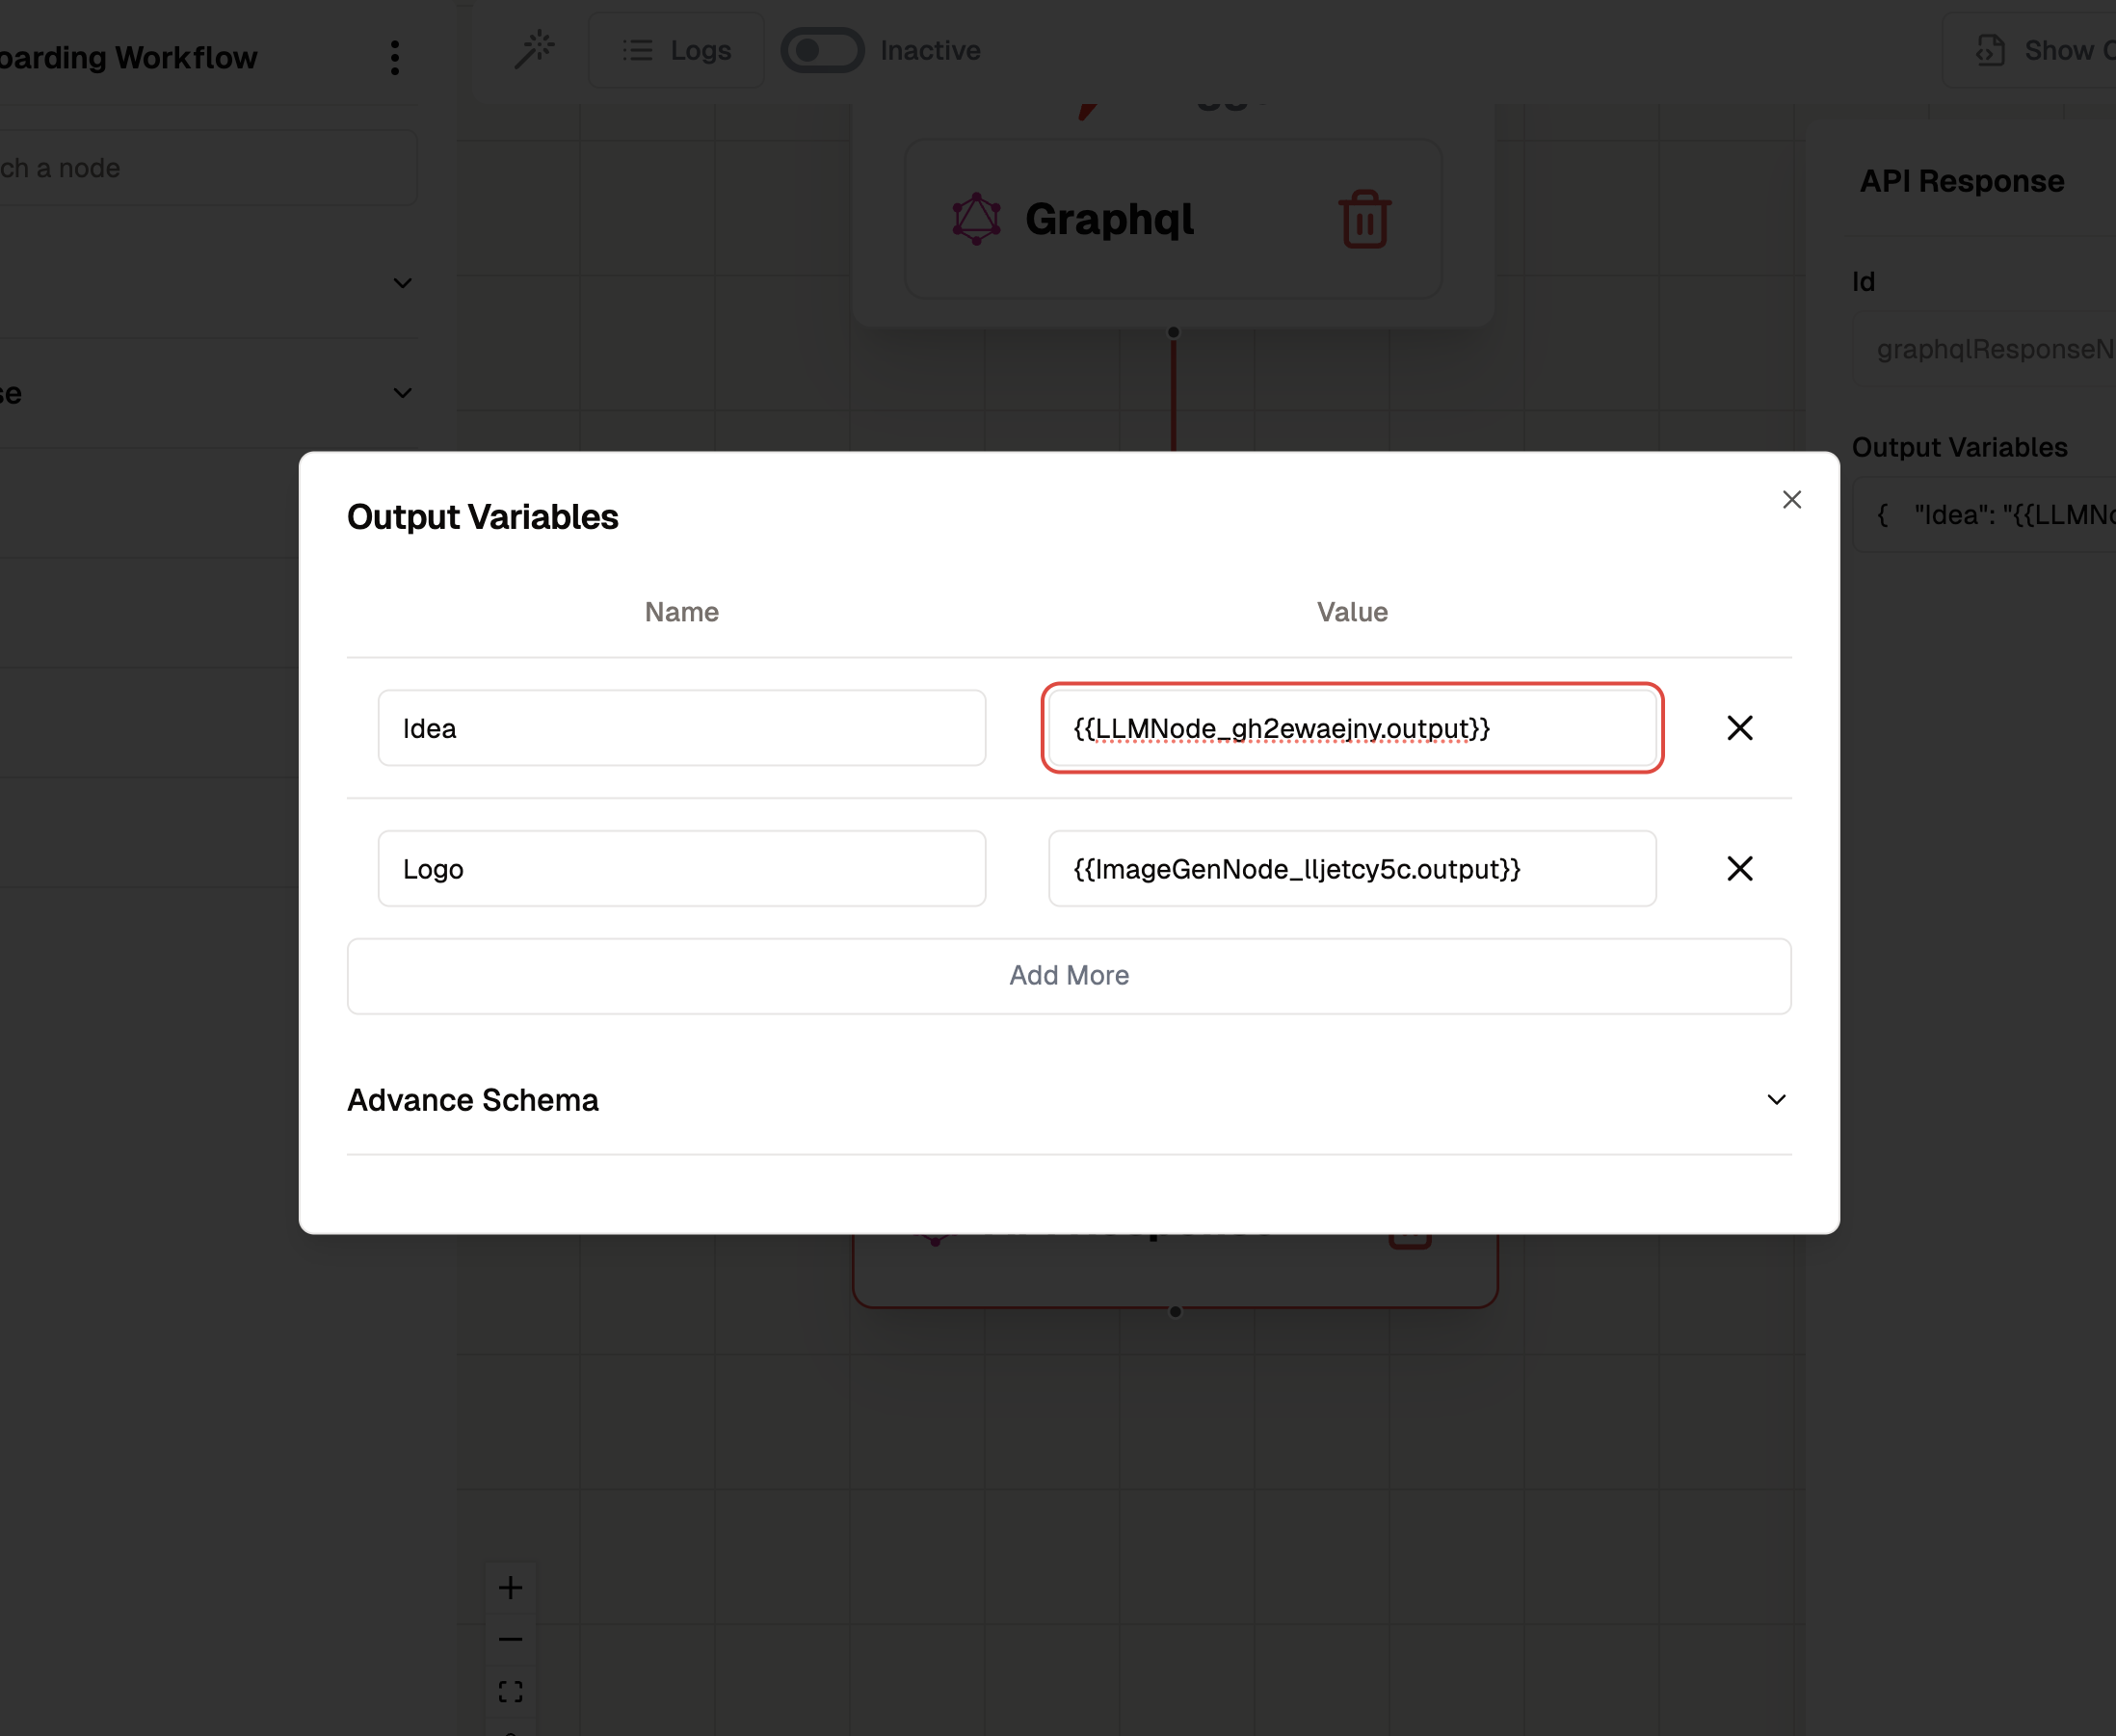Edit the Idea name field
This screenshot has width=2116, height=1736.
tap(681, 728)
